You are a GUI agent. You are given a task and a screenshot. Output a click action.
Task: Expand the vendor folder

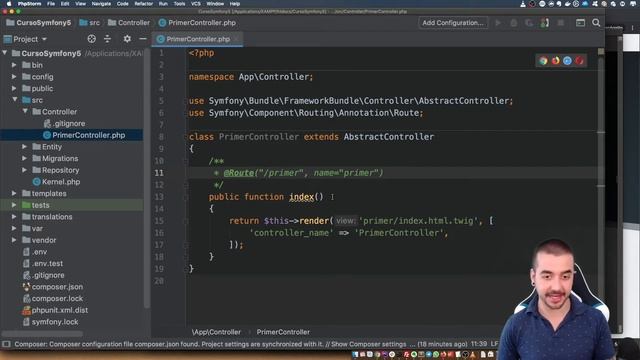coord(14,240)
